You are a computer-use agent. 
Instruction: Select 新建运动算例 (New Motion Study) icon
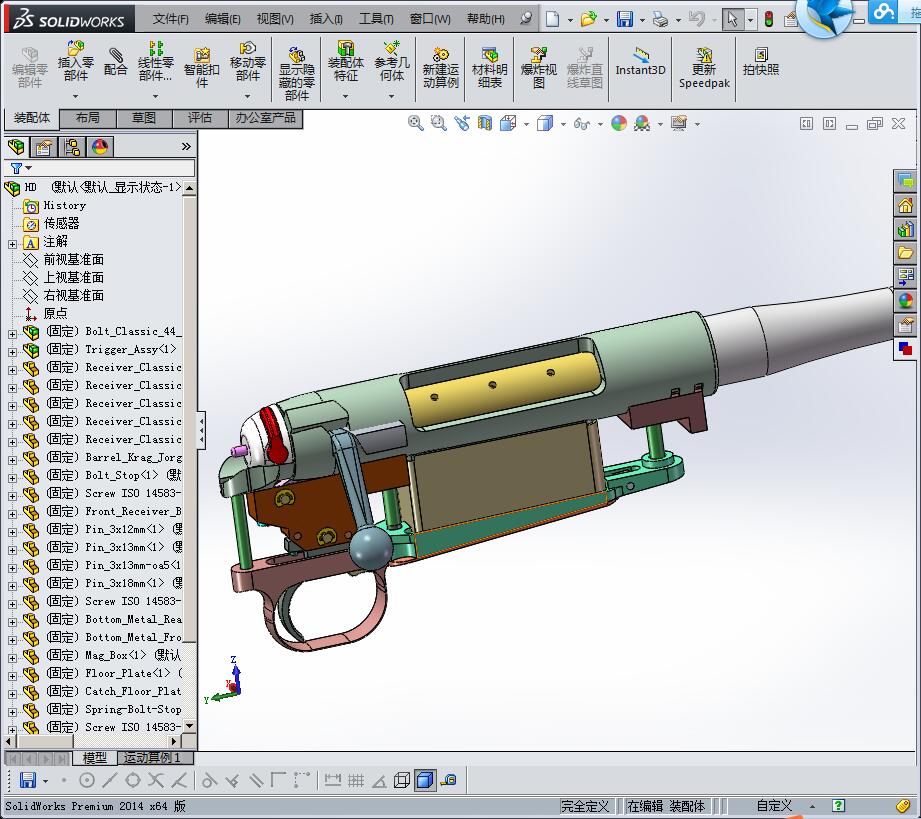tap(440, 67)
